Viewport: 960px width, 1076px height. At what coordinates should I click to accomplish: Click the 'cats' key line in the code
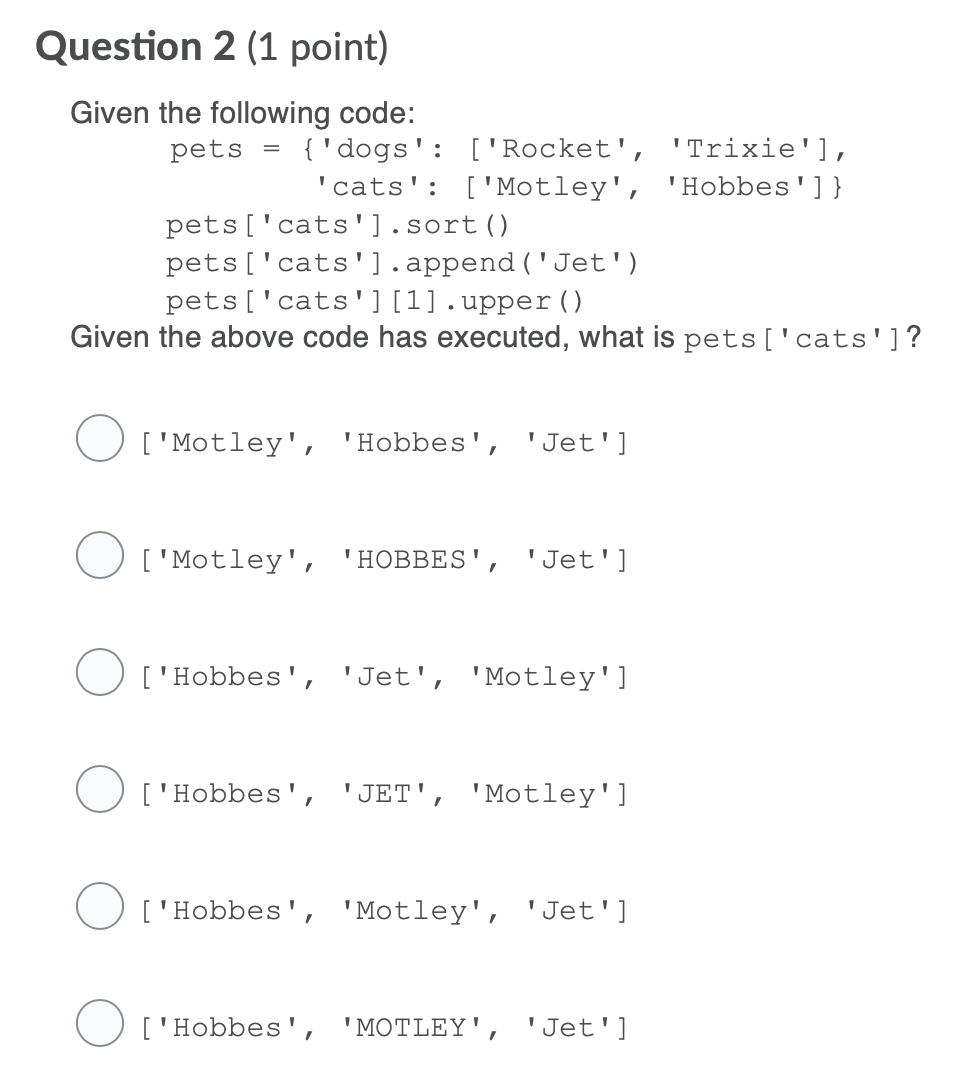click(580, 186)
